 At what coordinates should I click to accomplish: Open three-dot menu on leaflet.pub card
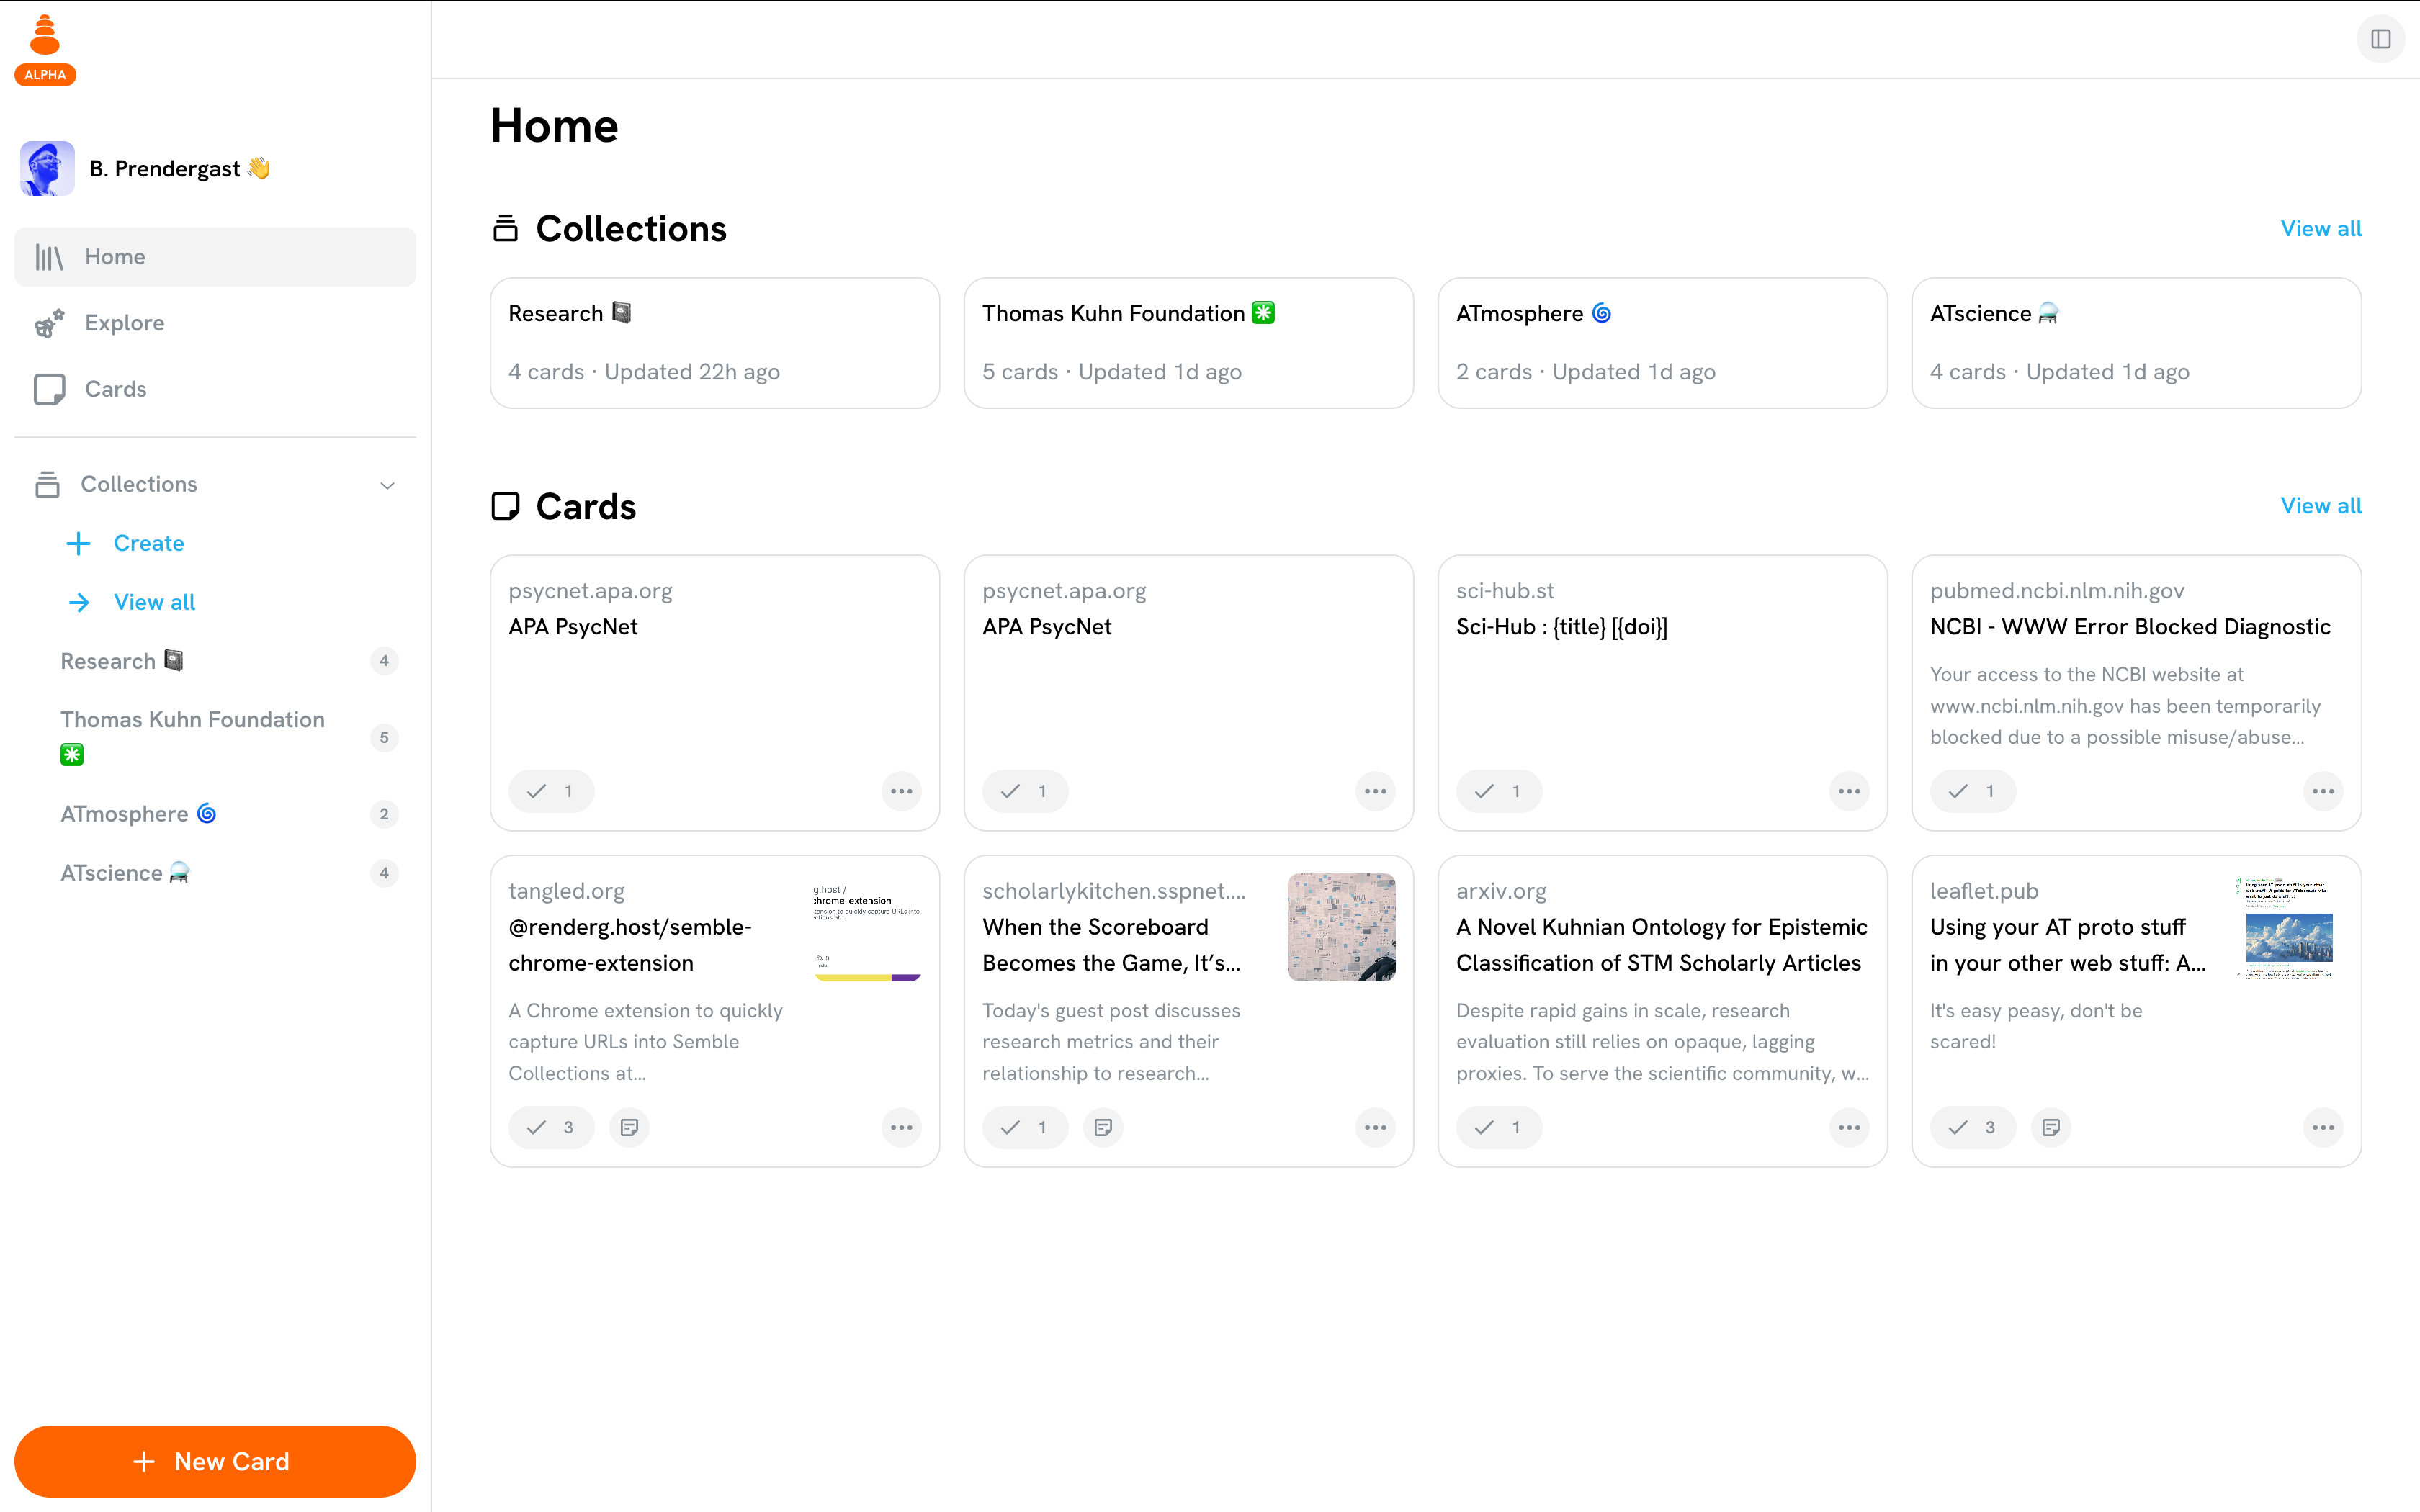[x=2322, y=1127]
